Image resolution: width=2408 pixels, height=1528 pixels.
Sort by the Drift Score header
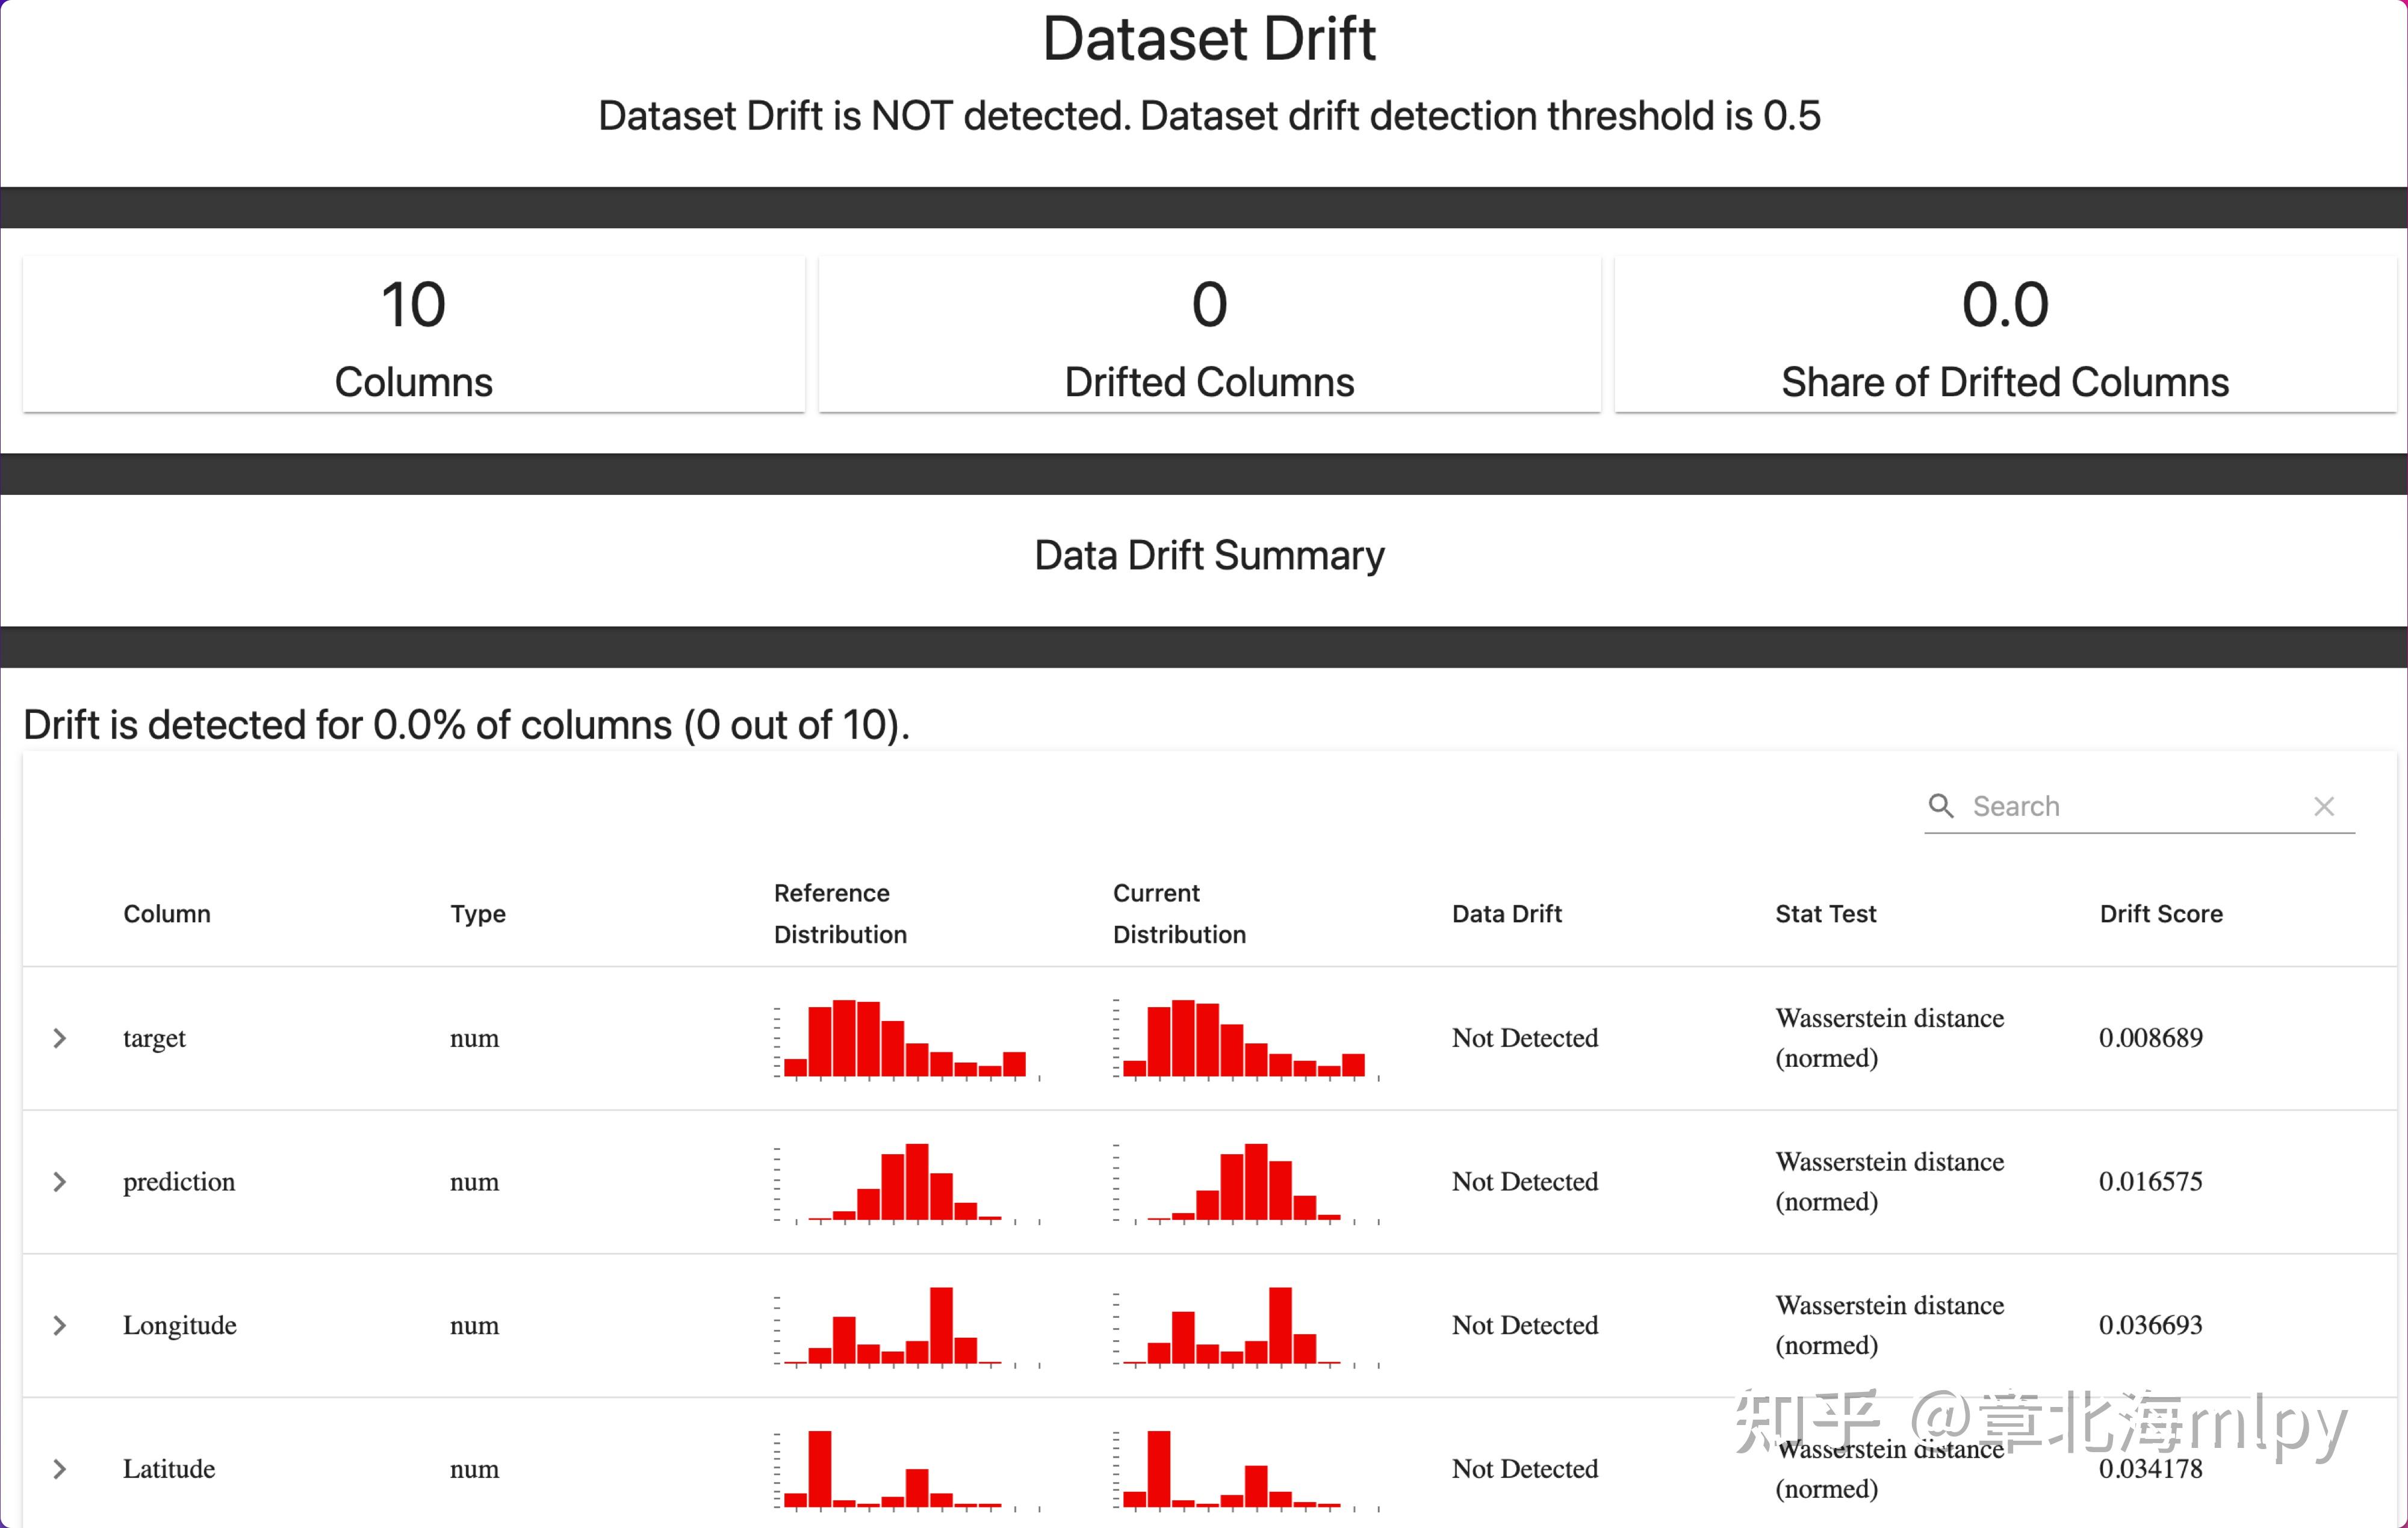(2161, 914)
